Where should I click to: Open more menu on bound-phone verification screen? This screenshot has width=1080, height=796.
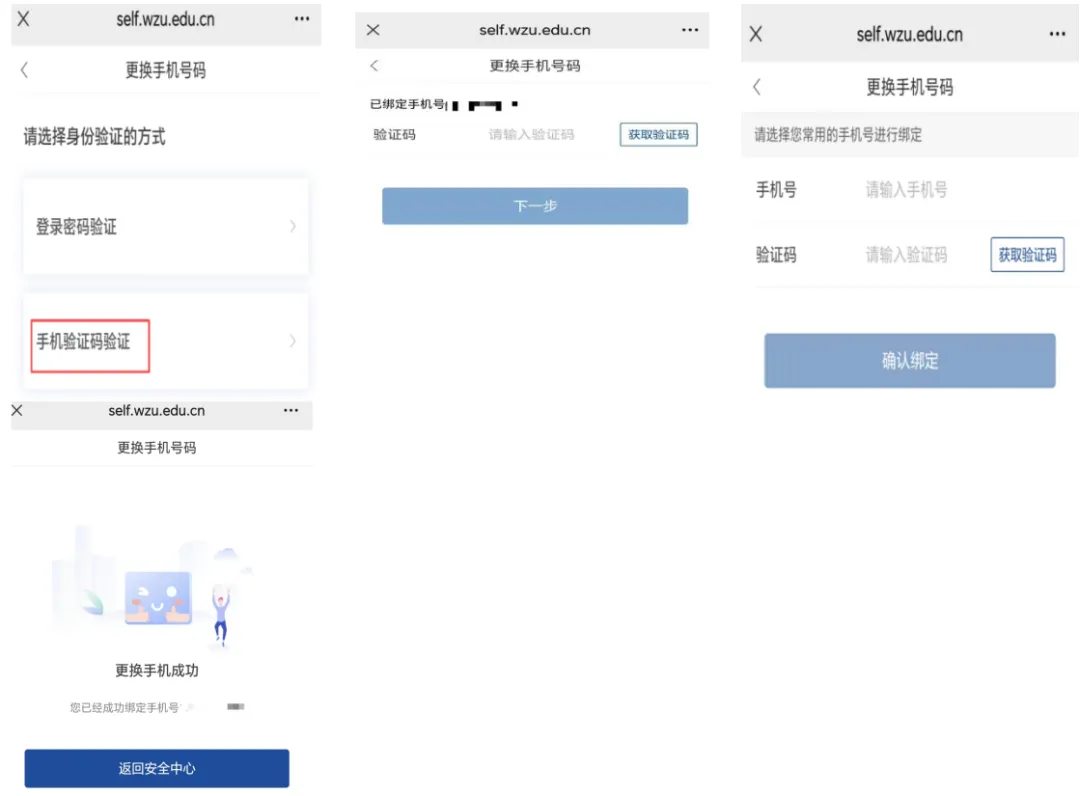tap(690, 30)
